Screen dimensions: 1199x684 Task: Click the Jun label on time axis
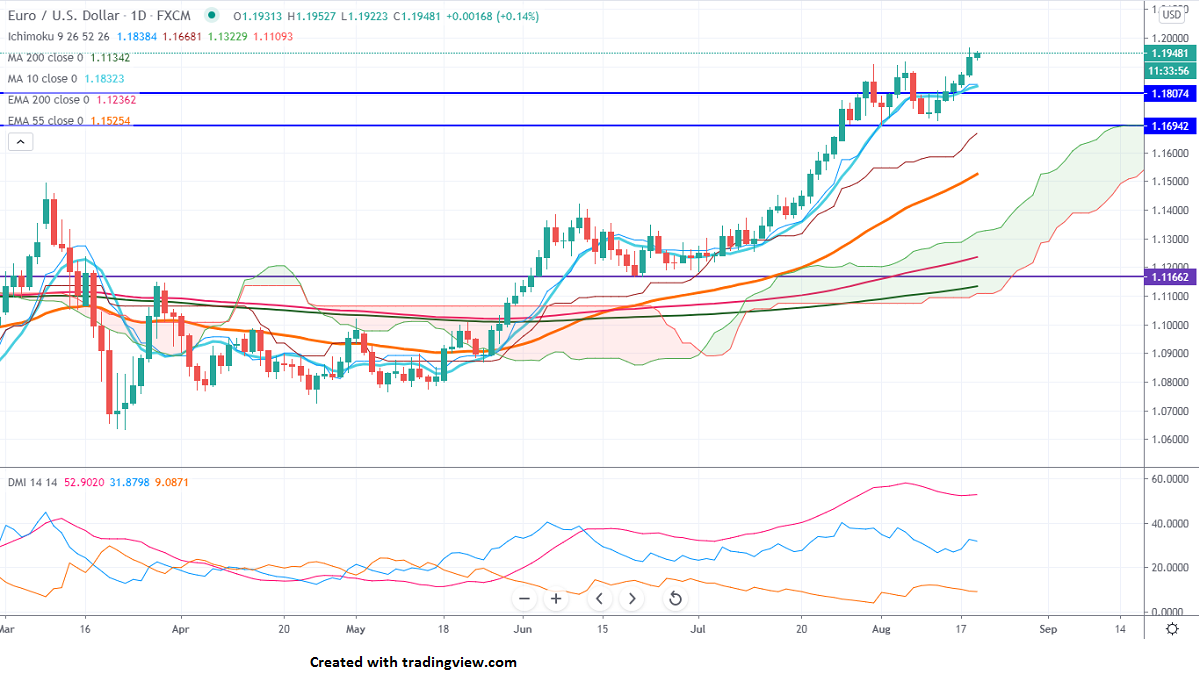(523, 629)
